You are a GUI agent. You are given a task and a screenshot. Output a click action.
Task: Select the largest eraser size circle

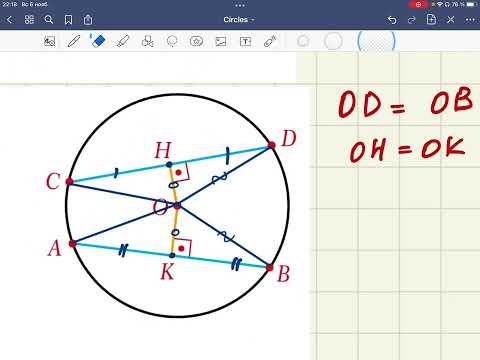pos(376,41)
